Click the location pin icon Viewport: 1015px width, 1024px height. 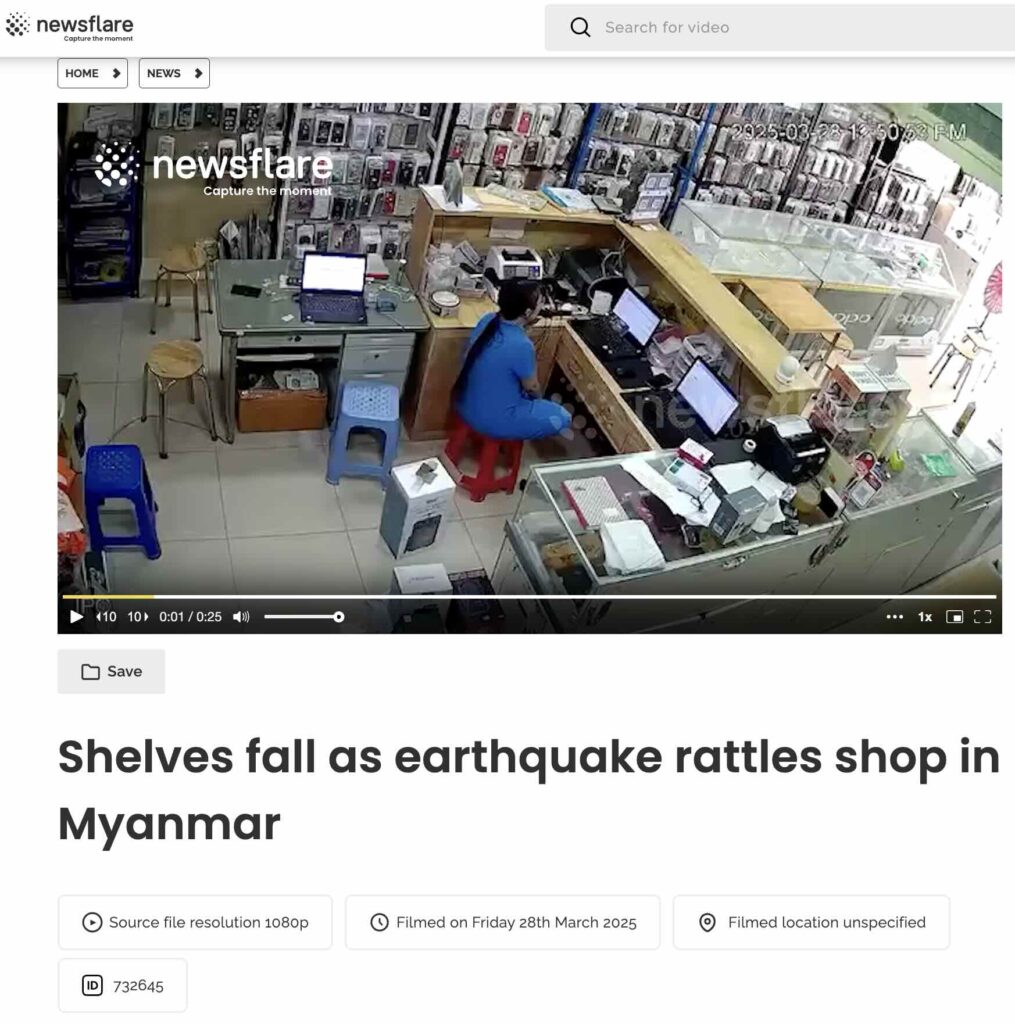[707, 922]
